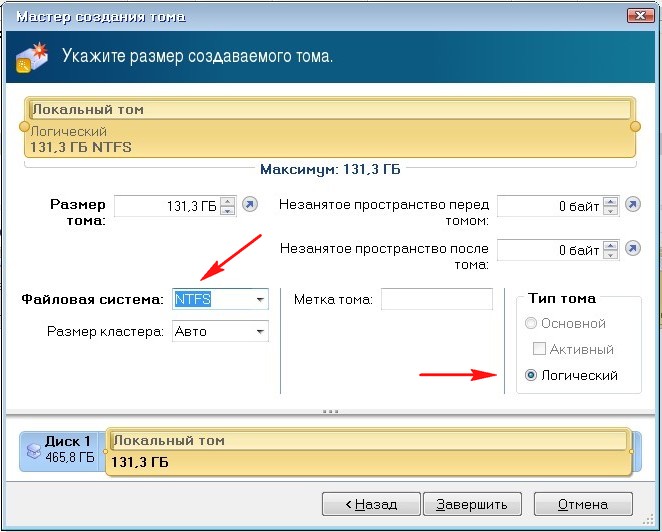Decrease space before volume with down spinner

[x=609, y=211]
